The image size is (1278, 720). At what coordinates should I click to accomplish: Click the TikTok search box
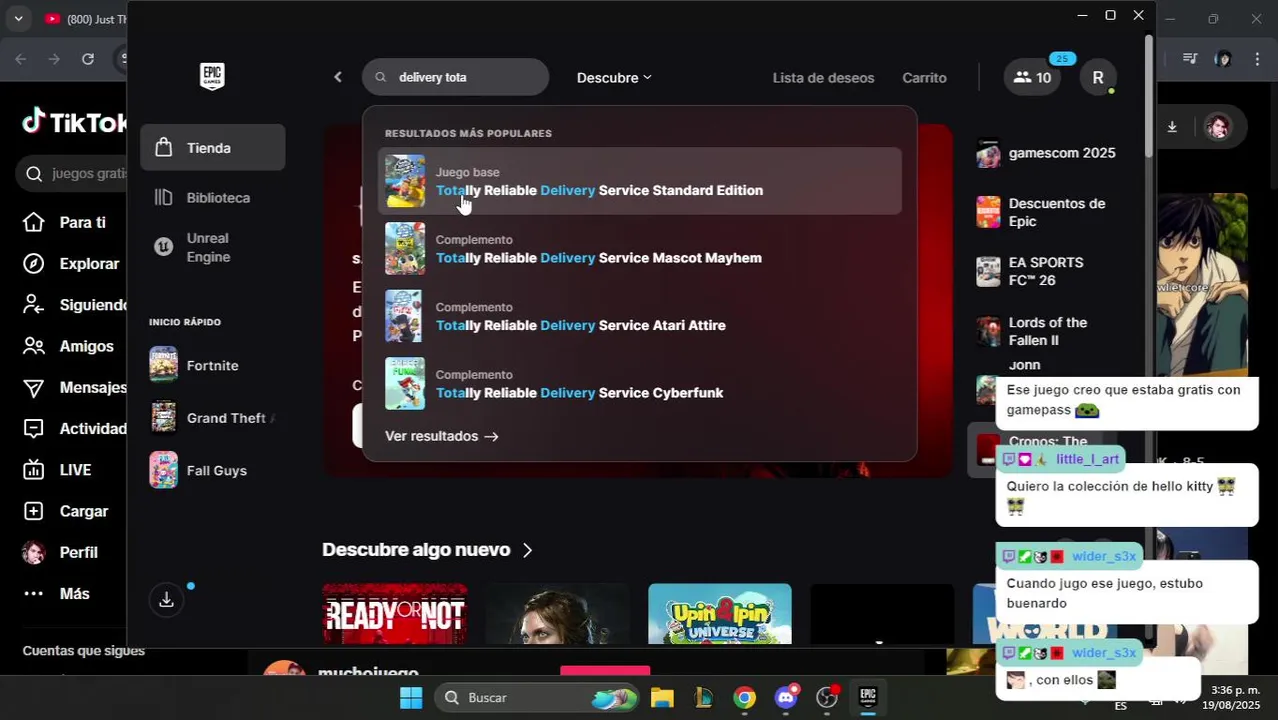tap(72, 174)
